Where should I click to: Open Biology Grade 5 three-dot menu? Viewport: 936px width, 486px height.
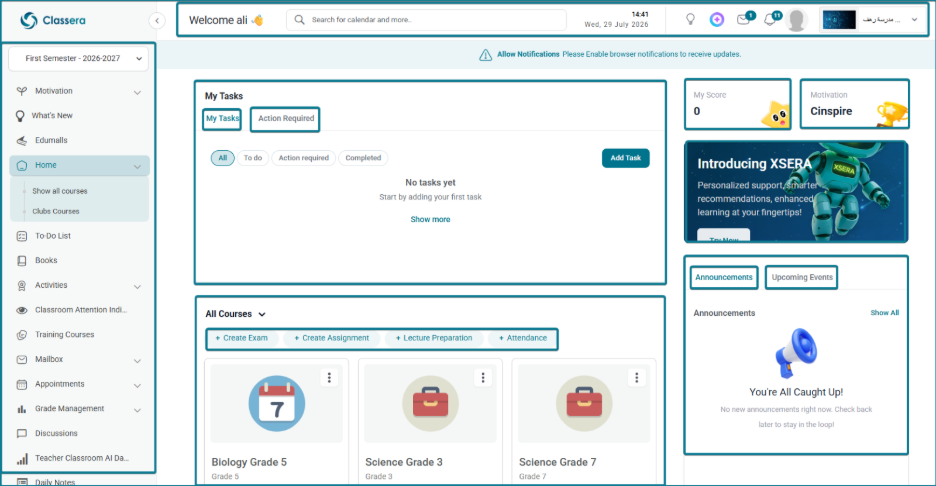click(x=329, y=378)
